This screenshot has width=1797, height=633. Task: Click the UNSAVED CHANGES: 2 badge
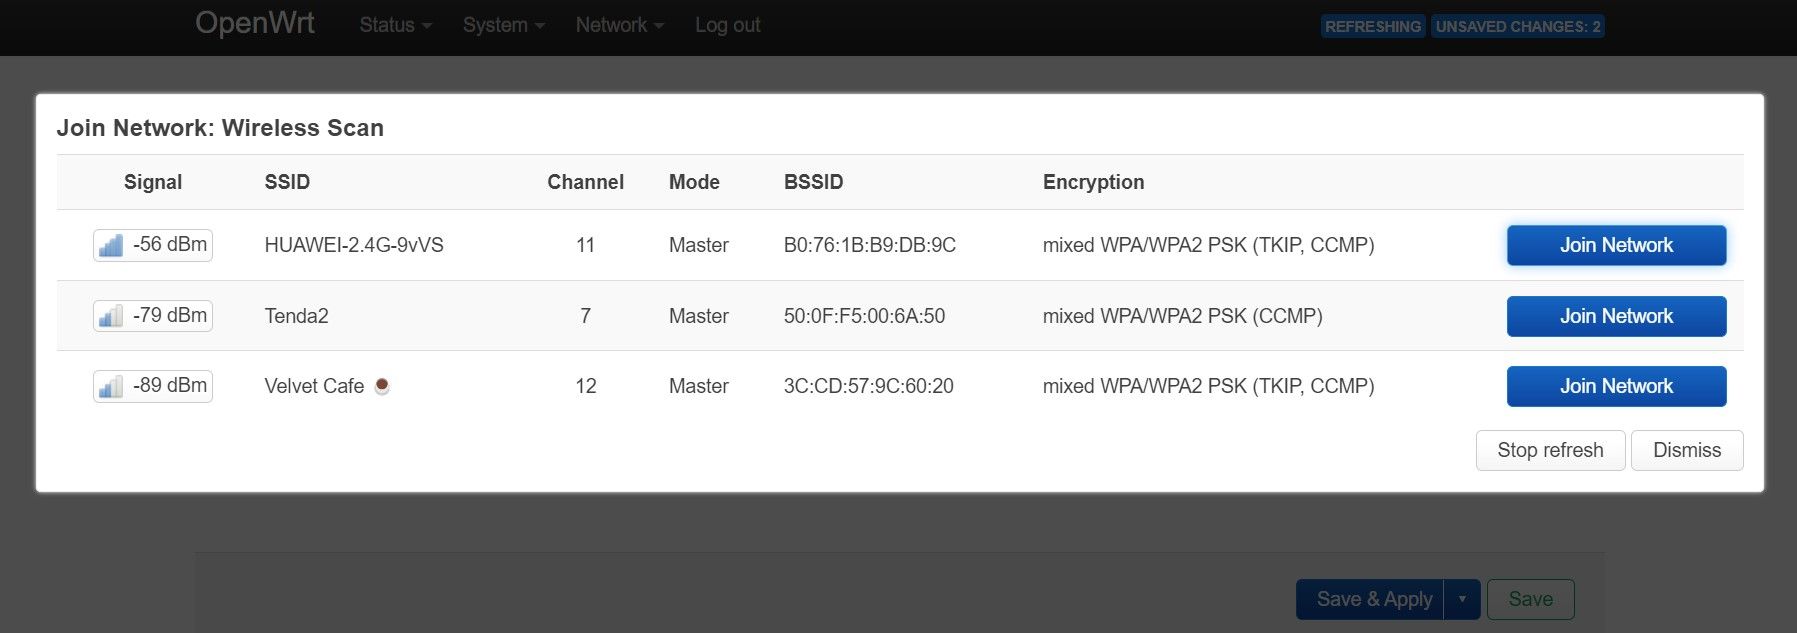1518,26
